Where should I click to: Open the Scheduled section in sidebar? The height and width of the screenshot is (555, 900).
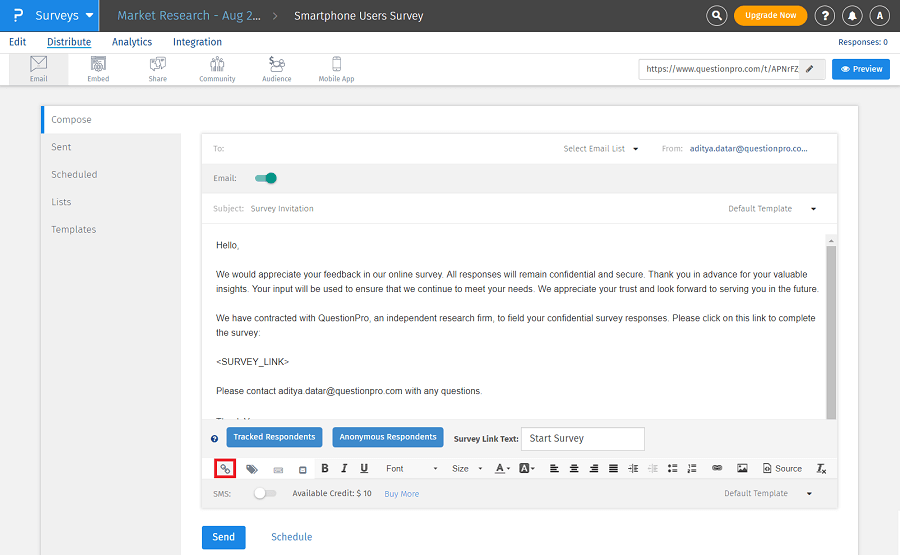(74, 174)
